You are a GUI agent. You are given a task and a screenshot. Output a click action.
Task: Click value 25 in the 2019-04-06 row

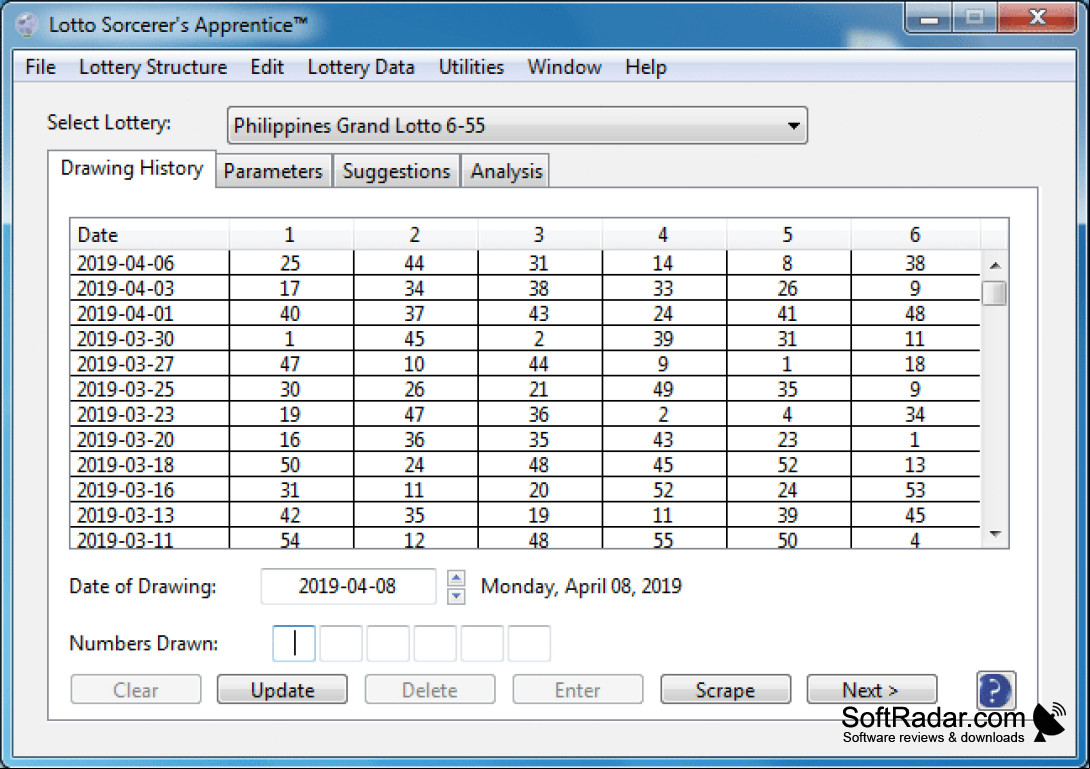pos(290,264)
